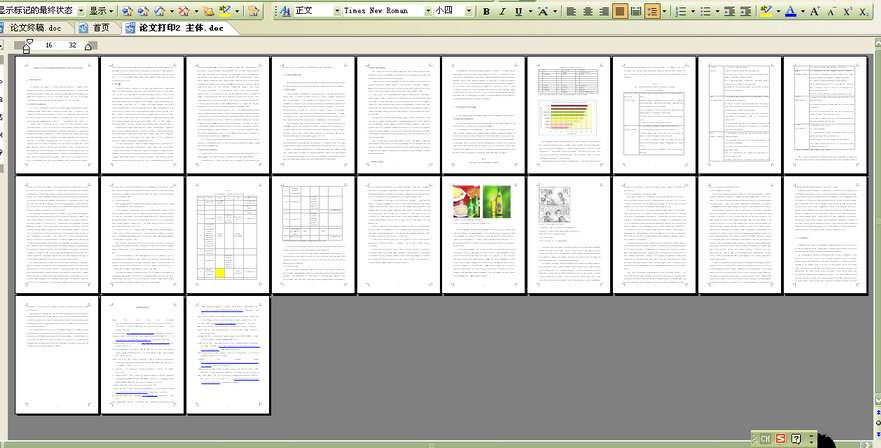881x448 pixels.
Task: Click the review toolbar yellow highlighter icon
Action: click(x=225, y=11)
